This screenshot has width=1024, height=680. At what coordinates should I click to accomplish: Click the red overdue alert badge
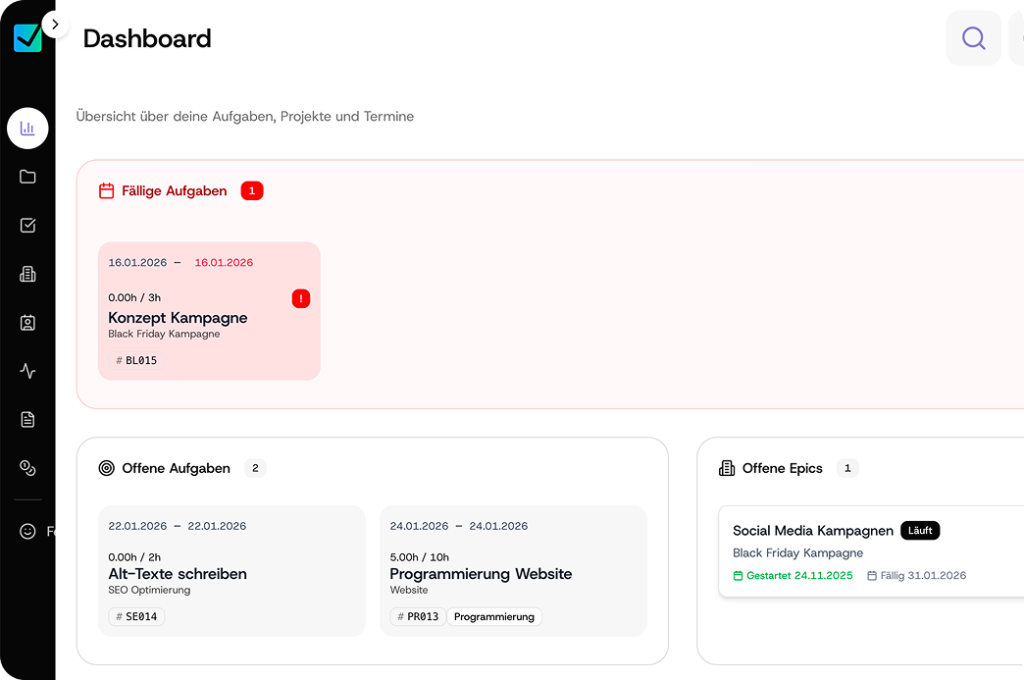coord(301,298)
